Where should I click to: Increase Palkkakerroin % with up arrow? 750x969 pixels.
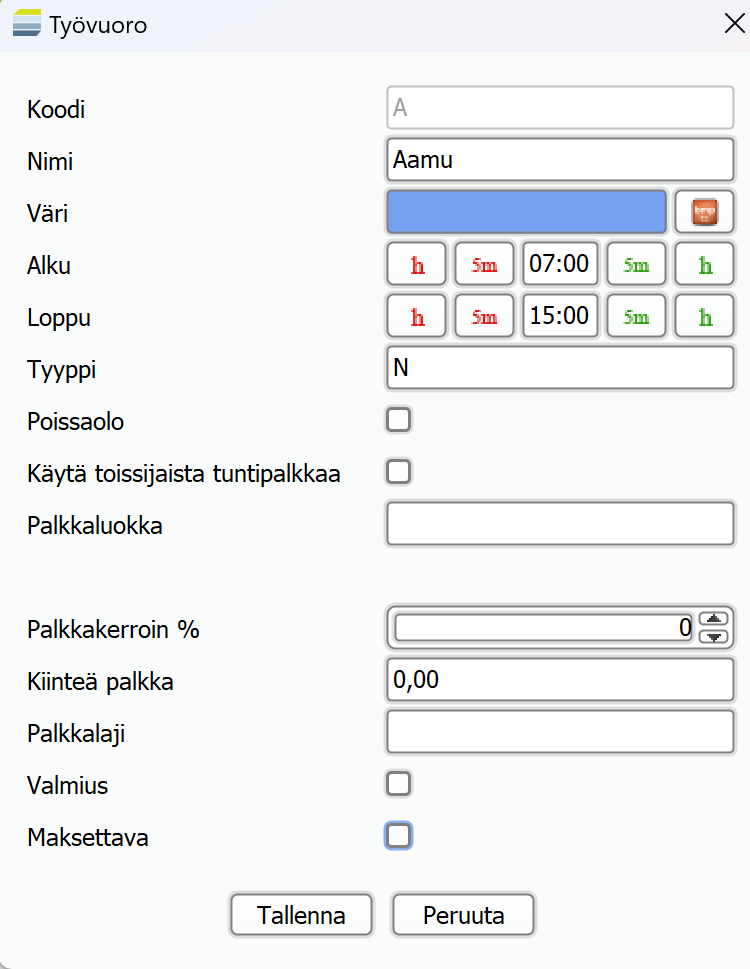[714, 620]
